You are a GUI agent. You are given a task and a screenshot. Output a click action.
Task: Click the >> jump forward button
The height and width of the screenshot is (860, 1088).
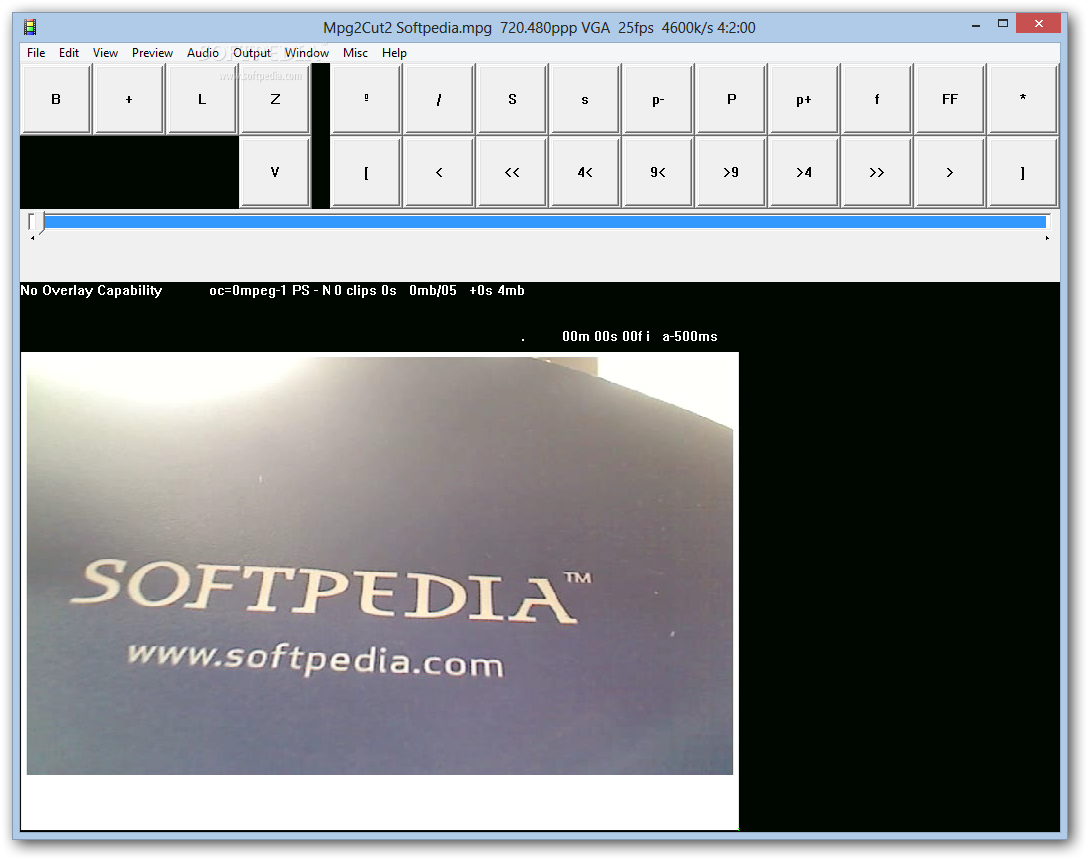877,172
